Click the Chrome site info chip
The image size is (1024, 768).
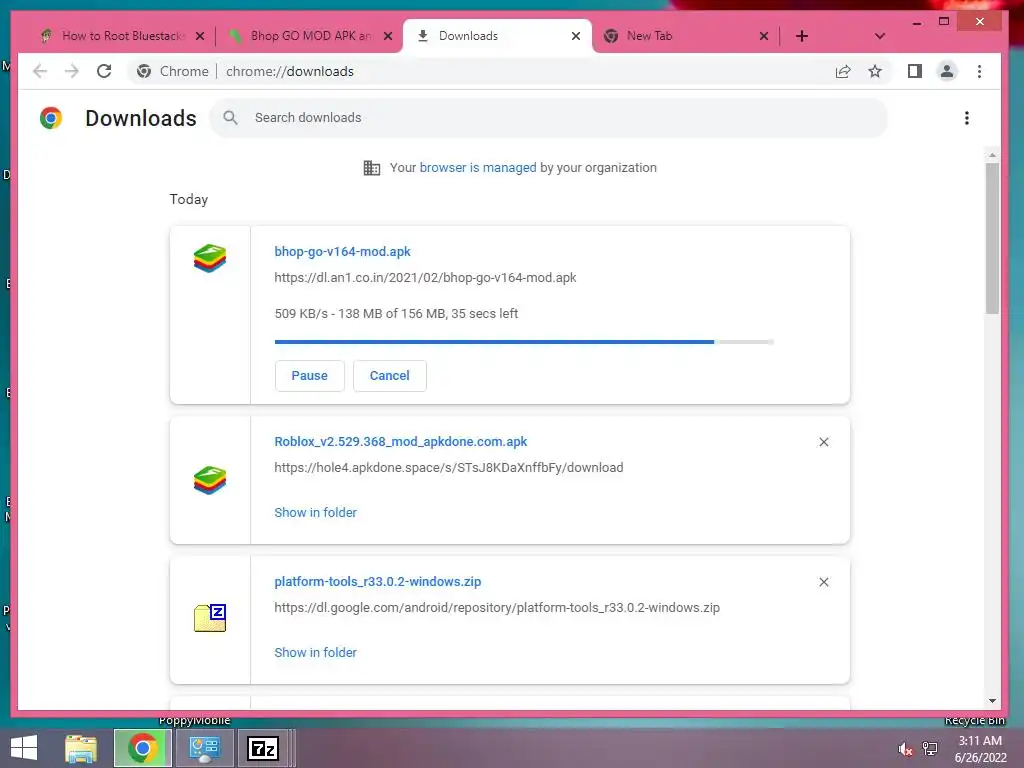173,71
